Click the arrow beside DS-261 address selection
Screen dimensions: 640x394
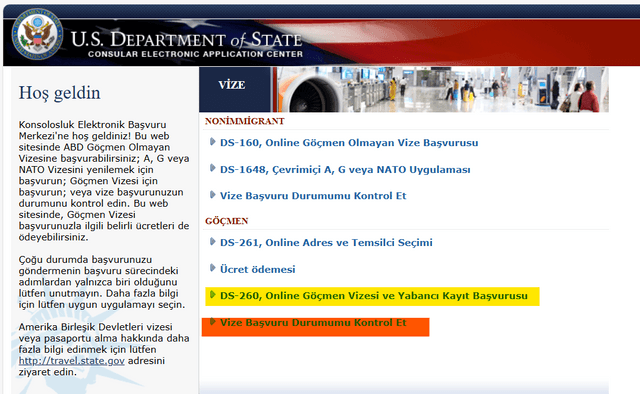(212, 242)
